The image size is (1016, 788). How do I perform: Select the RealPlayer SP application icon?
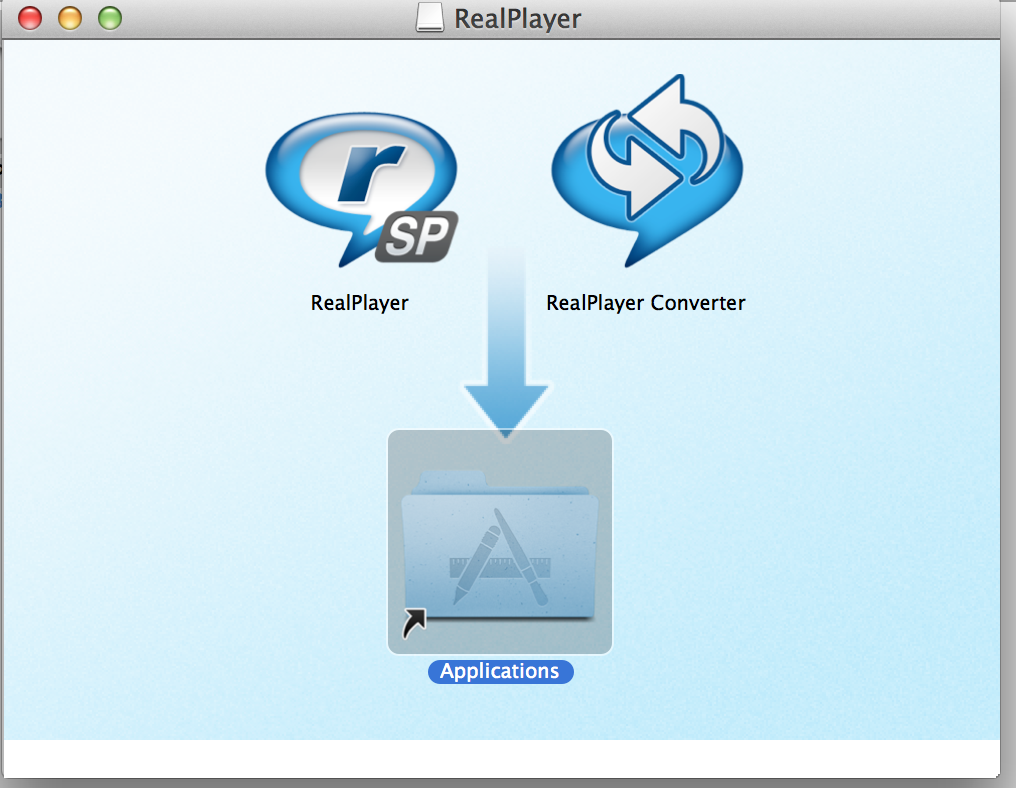coord(362,189)
